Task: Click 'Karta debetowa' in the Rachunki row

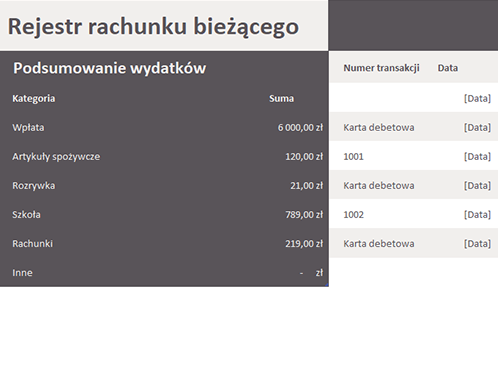Action: [379, 244]
